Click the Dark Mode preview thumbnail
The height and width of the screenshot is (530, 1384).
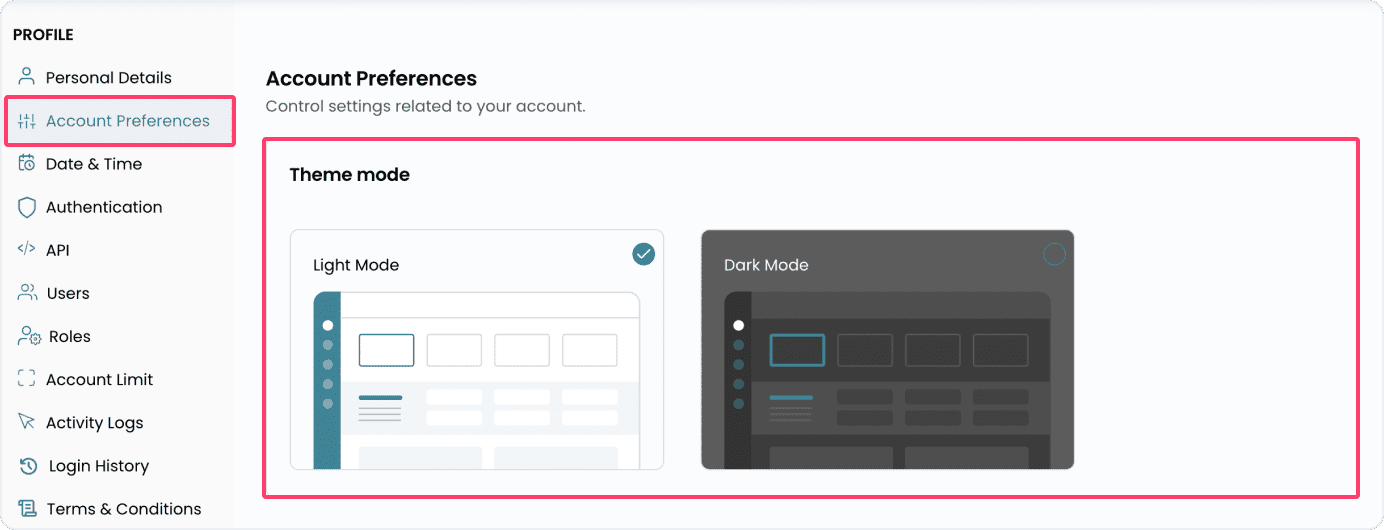coord(887,380)
